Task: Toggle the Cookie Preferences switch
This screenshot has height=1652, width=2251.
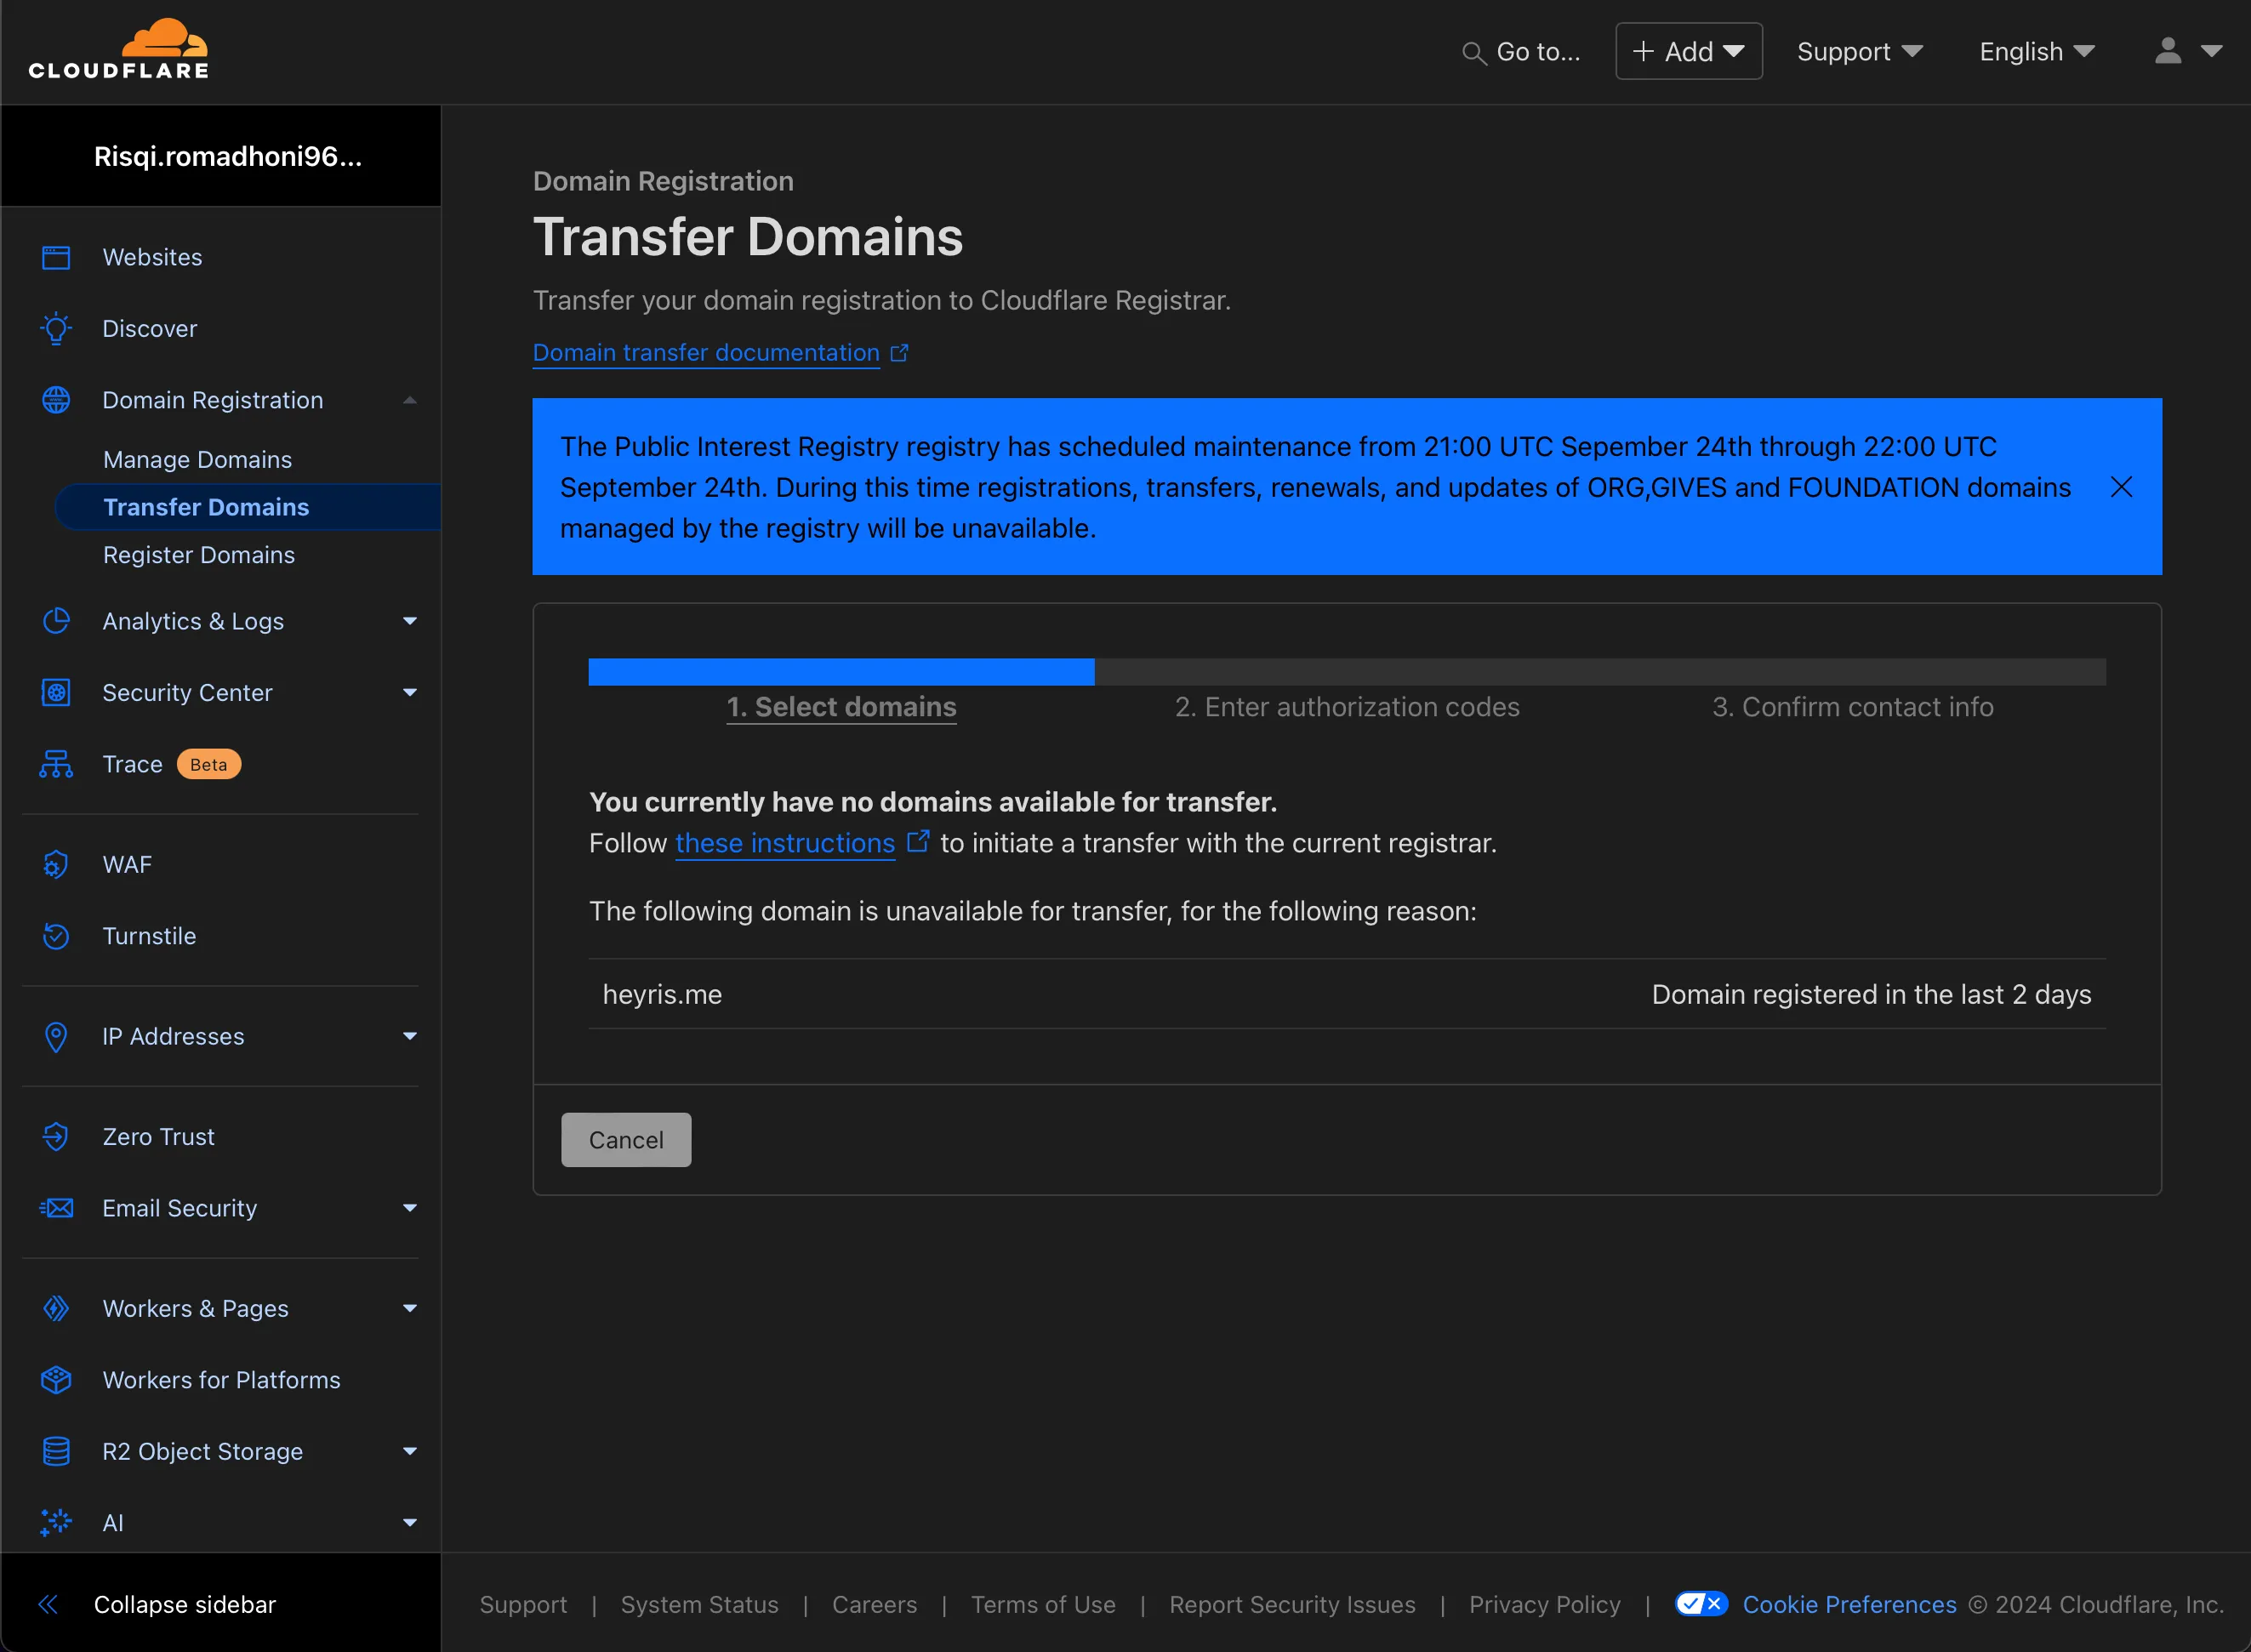Action: point(1702,1604)
